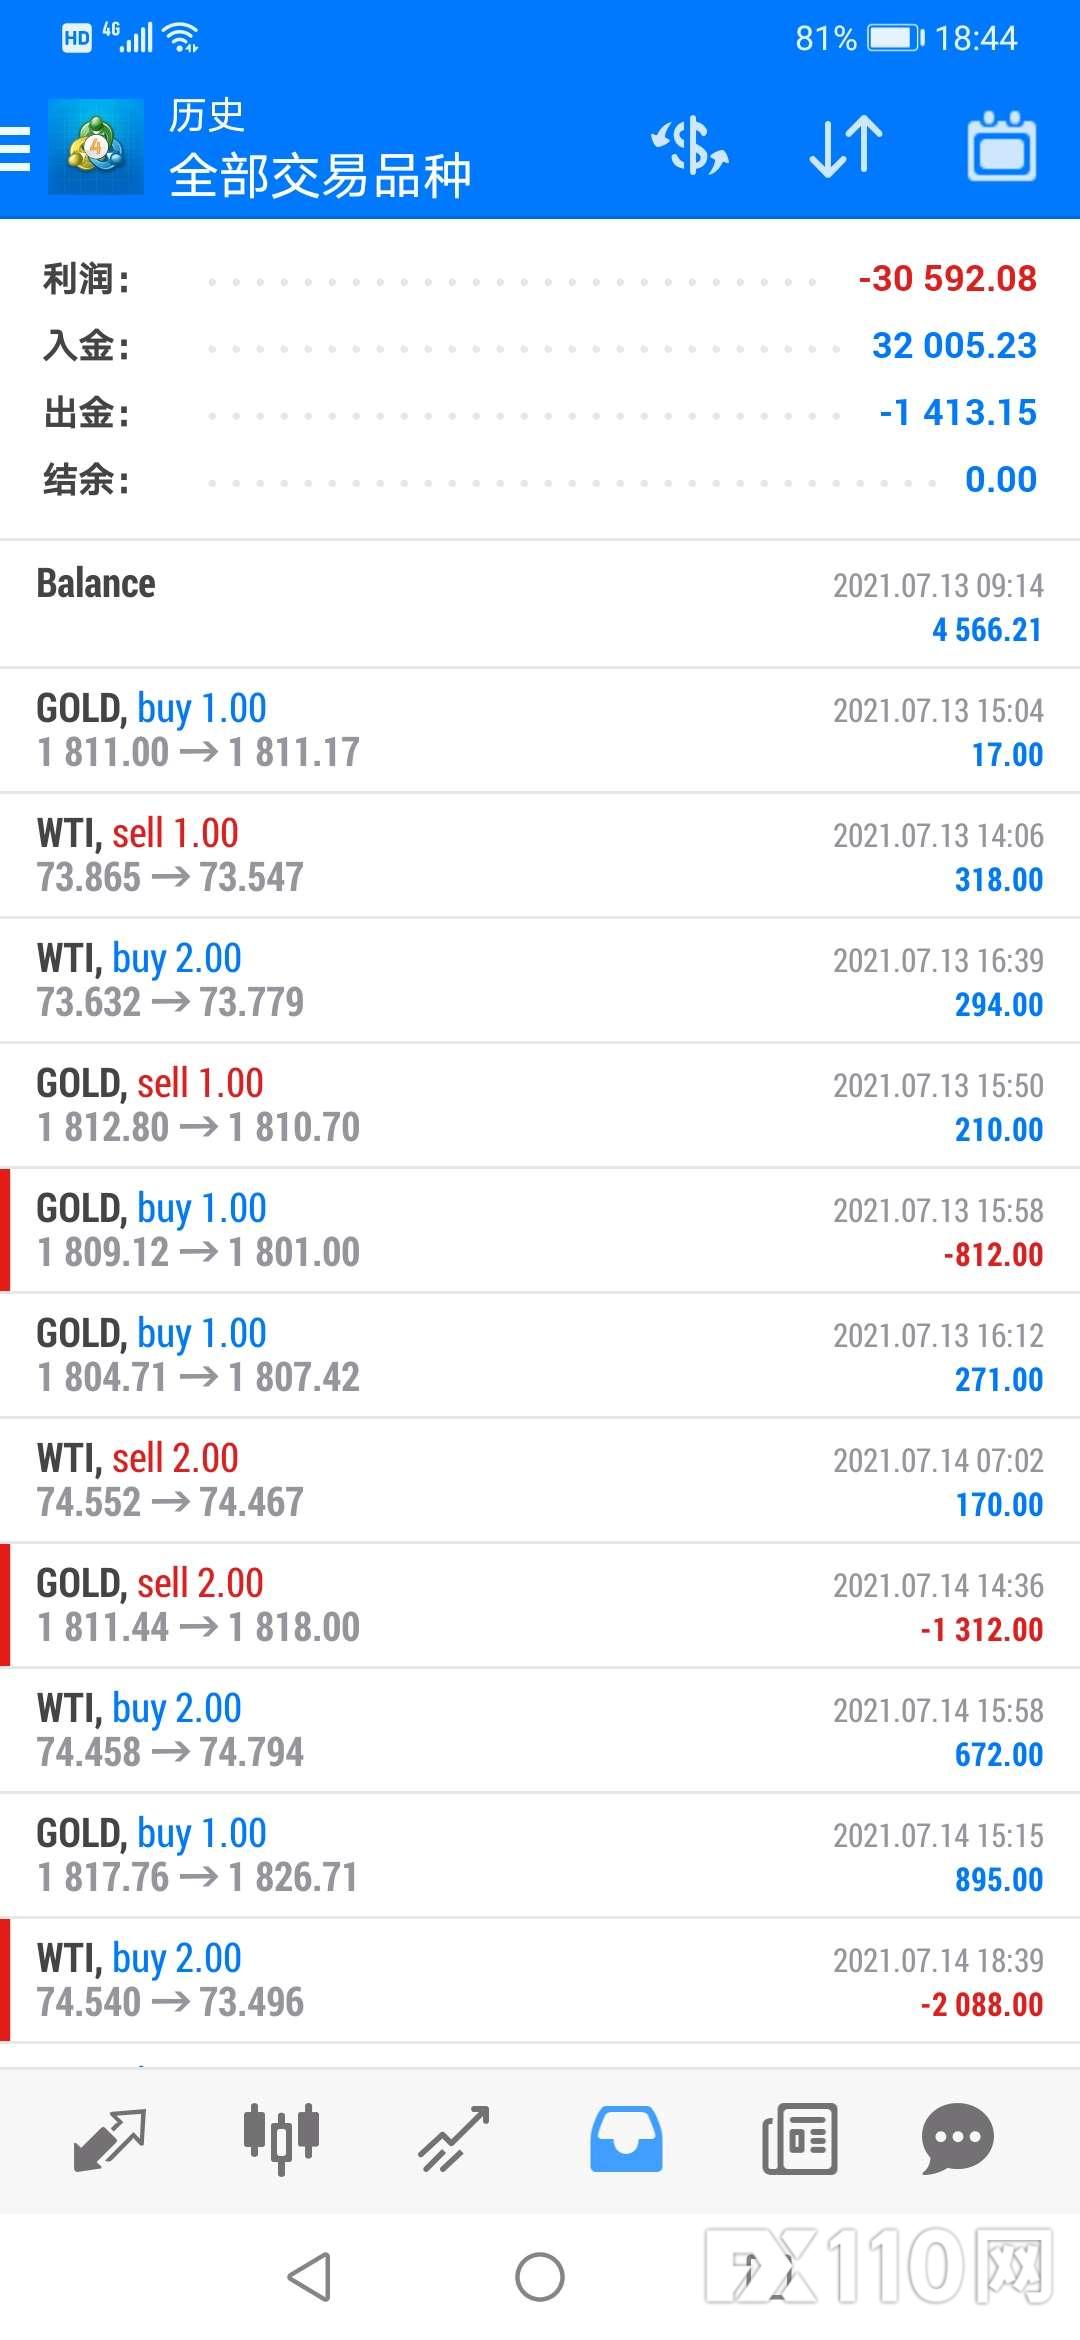1080x2340 pixels.
Task: Open the calendar date range picker
Action: point(1002,147)
